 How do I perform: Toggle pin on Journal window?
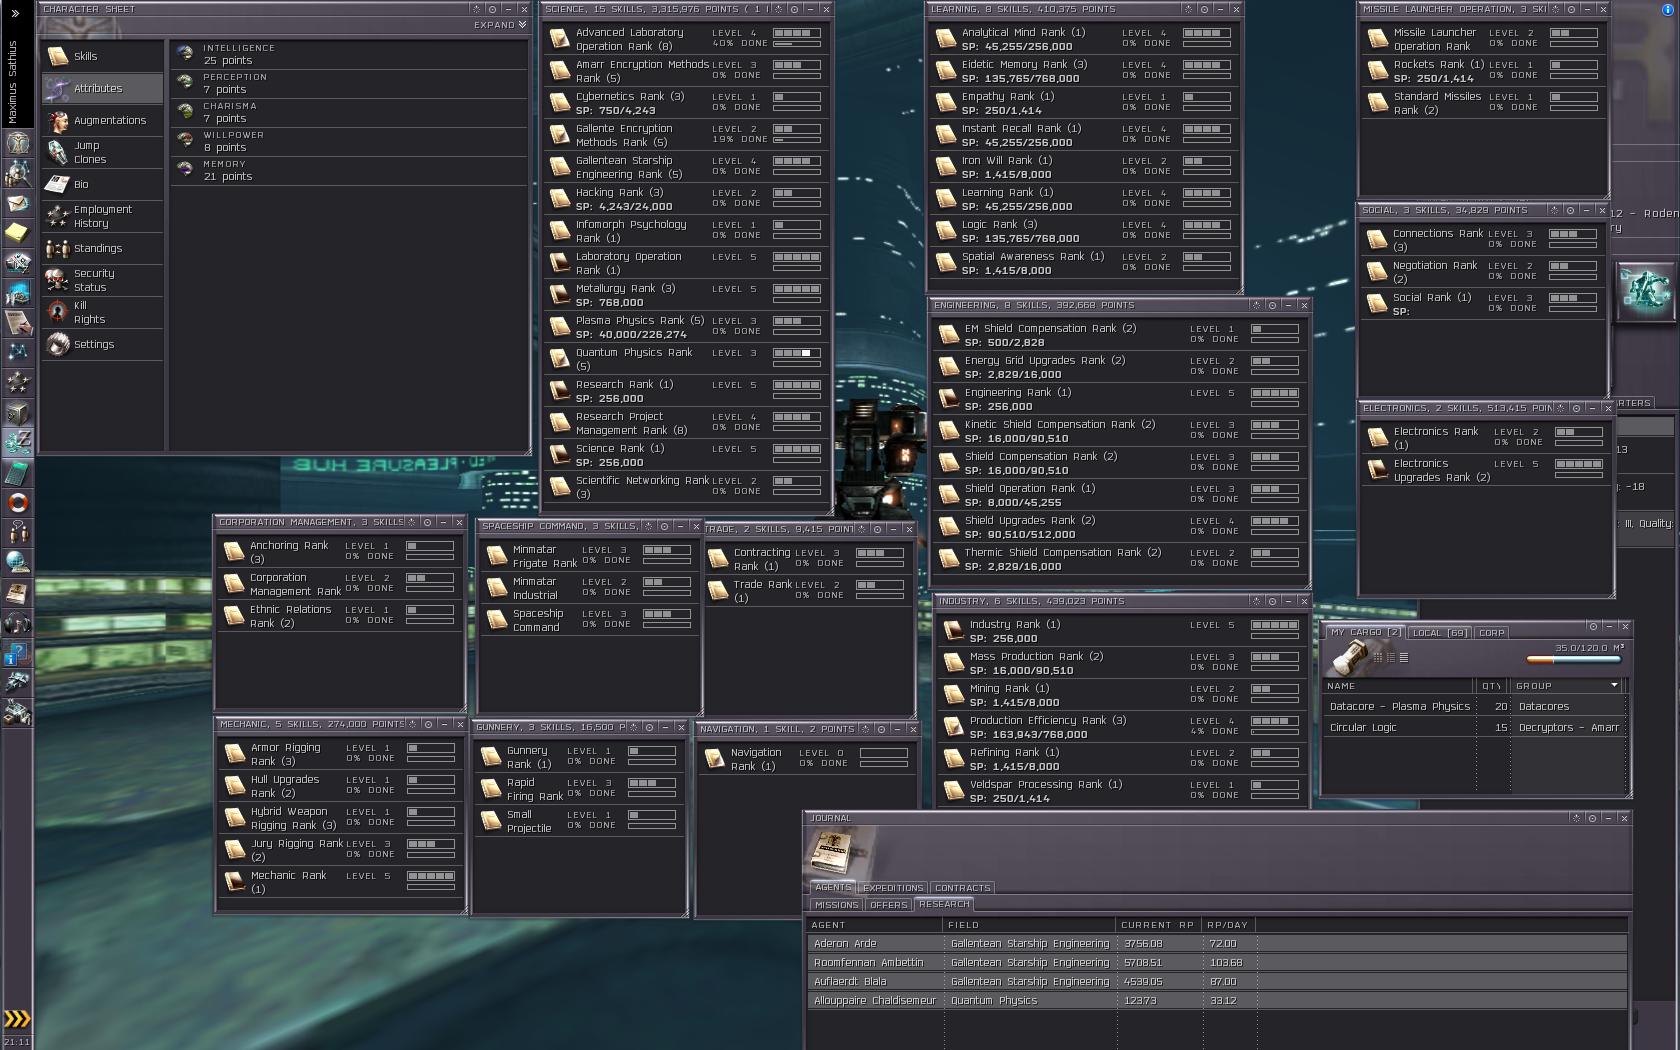[1593, 818]
